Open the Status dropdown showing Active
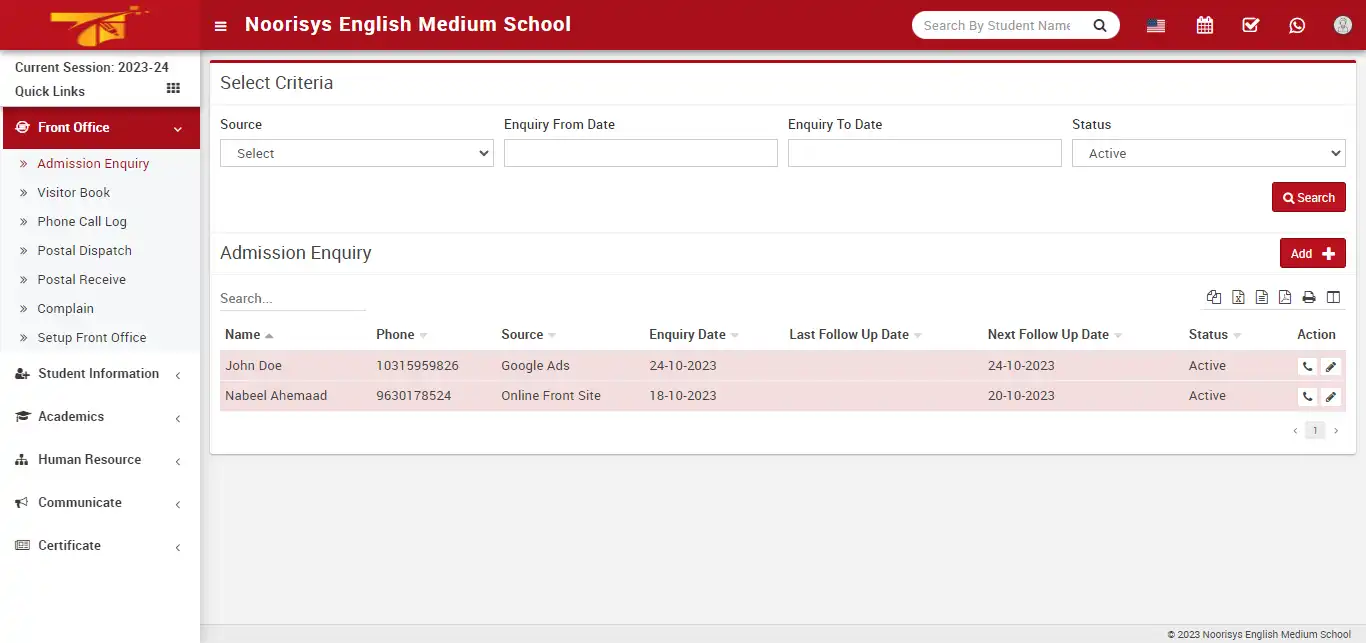The width and height of the screenshot is (1366, 643). pos(1207,153)
